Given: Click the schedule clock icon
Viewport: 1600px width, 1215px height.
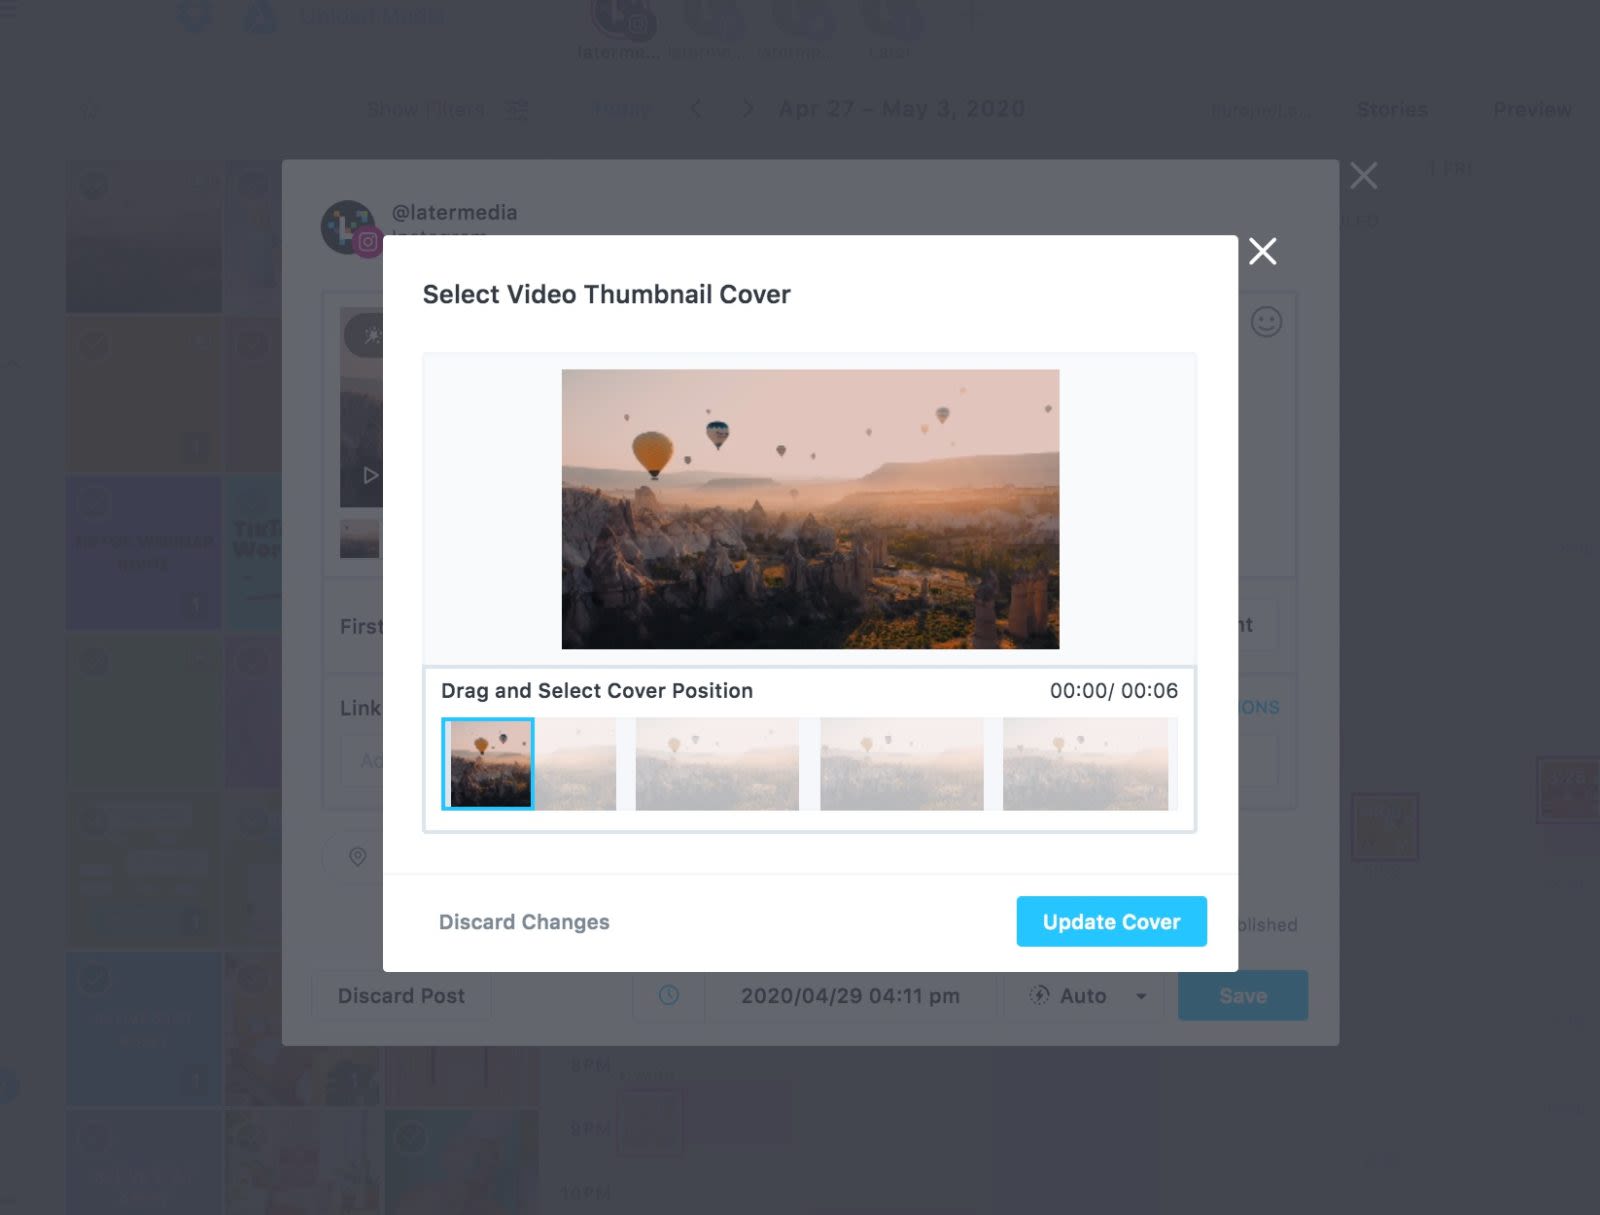Looking at the screenshot, I should (669, 995).
